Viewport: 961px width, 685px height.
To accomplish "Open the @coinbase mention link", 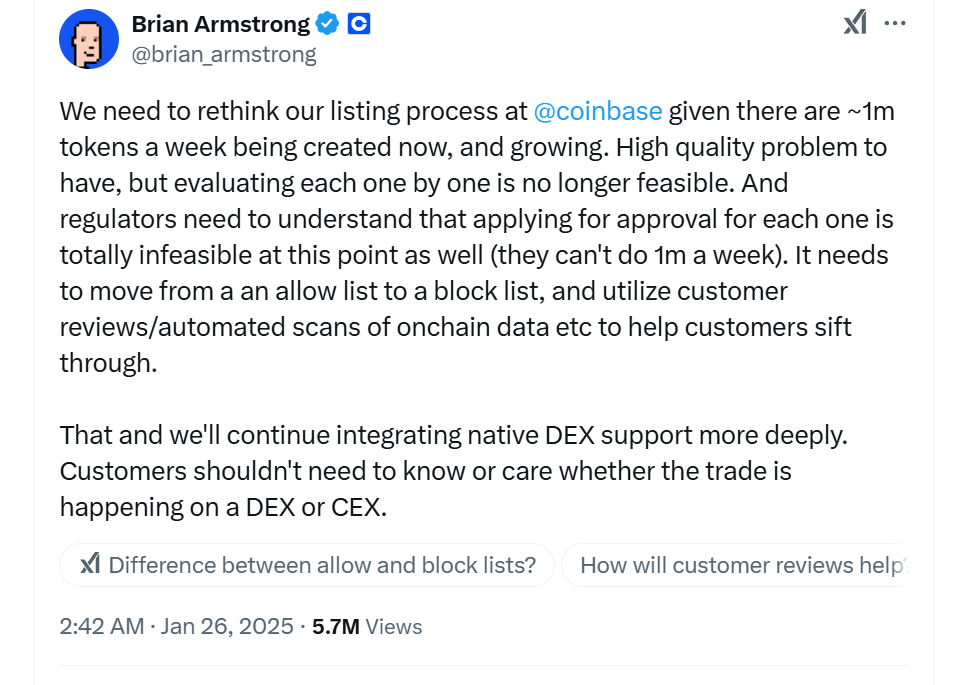I will pyautogui.click(x=597, y=111).
